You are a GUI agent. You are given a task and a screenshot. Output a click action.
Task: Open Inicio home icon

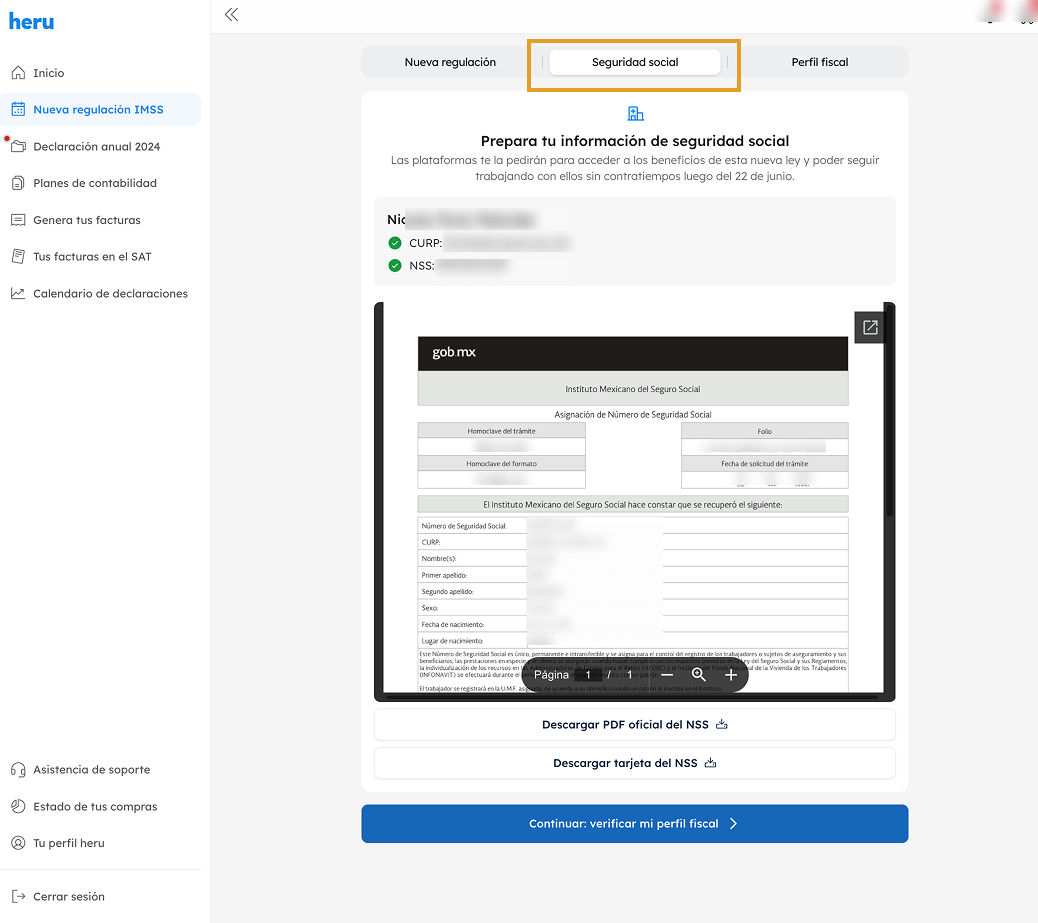click(19, 73)
